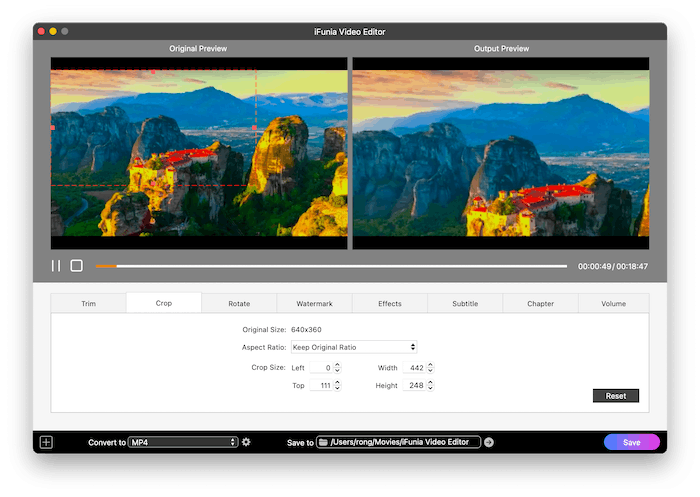Switch to the Trim tab
The width and height of the screenshot is (700, 497).
pyautogui.click(x=89, y=303)
